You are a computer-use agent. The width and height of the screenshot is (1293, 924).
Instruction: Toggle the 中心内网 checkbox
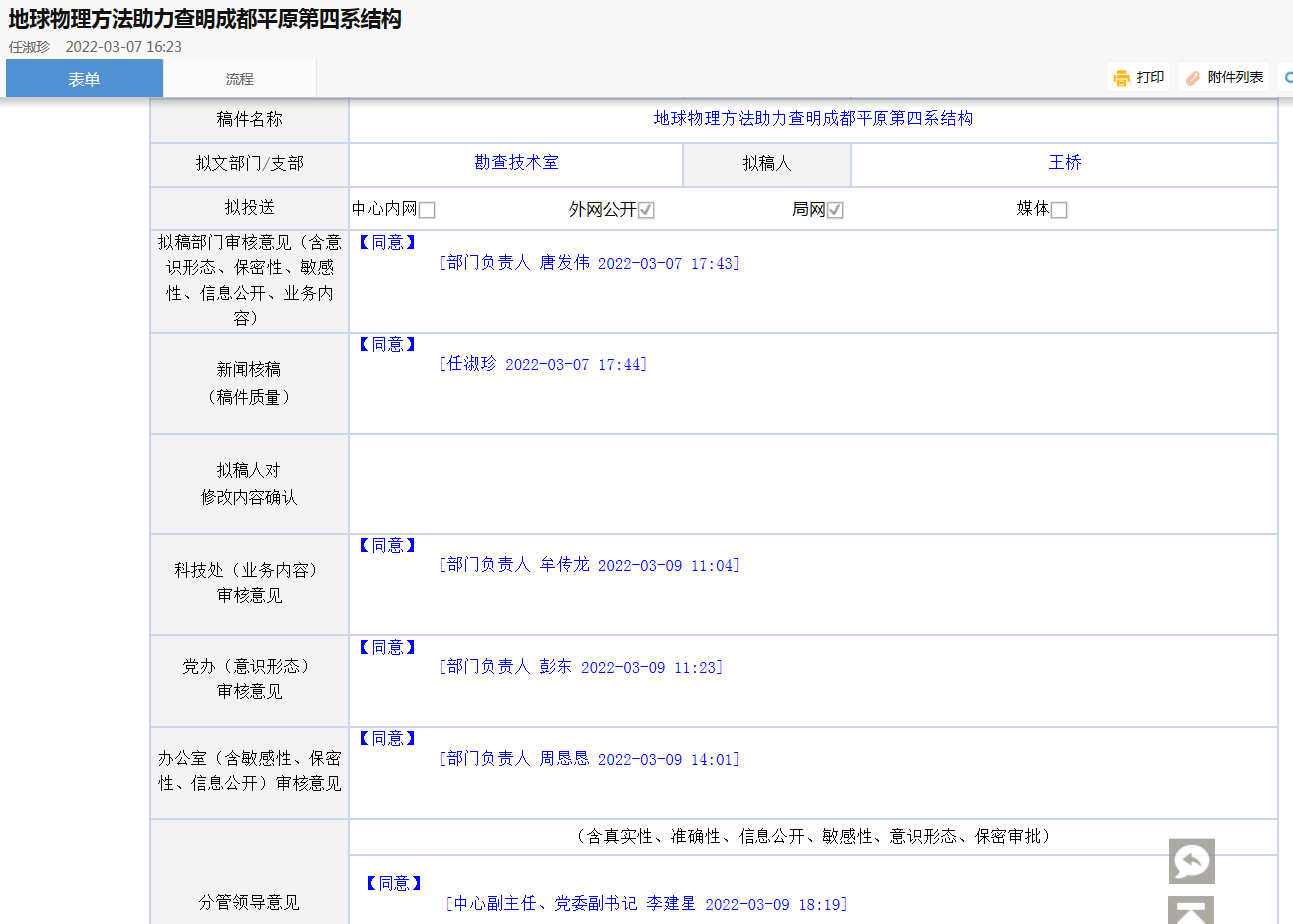point(427,210)
